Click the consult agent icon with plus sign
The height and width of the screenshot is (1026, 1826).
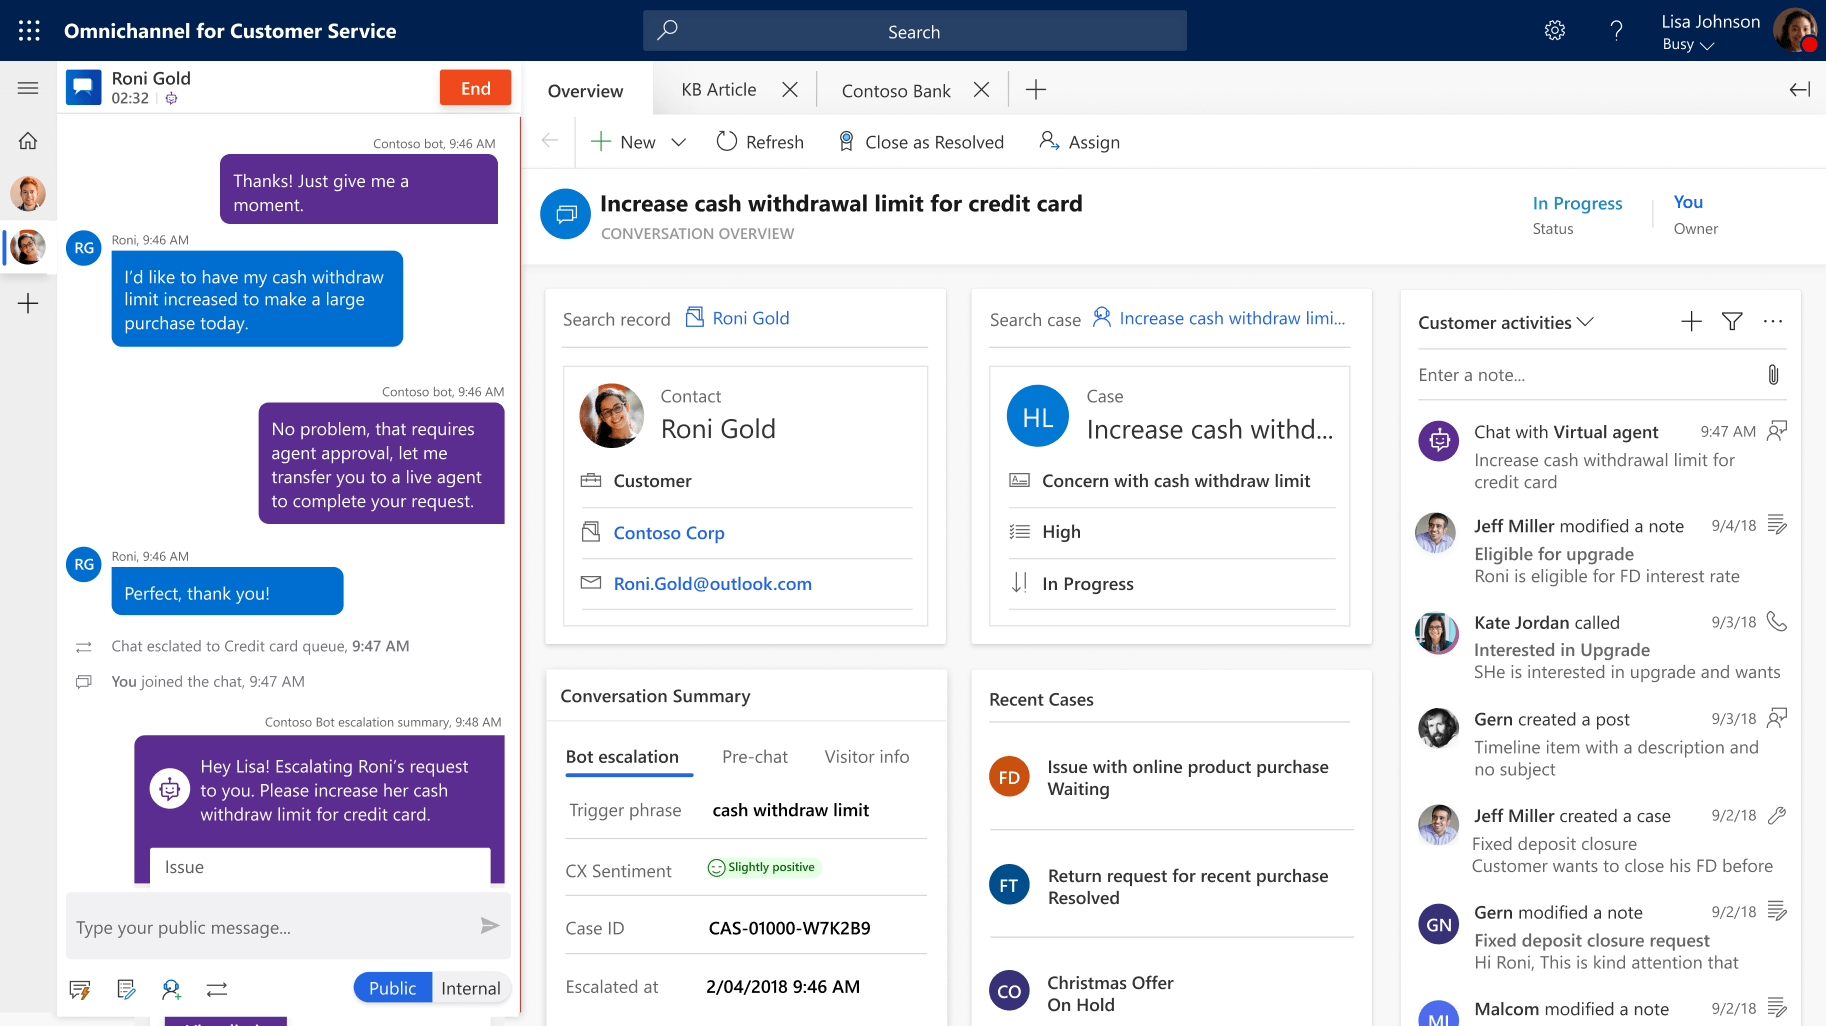170,989
